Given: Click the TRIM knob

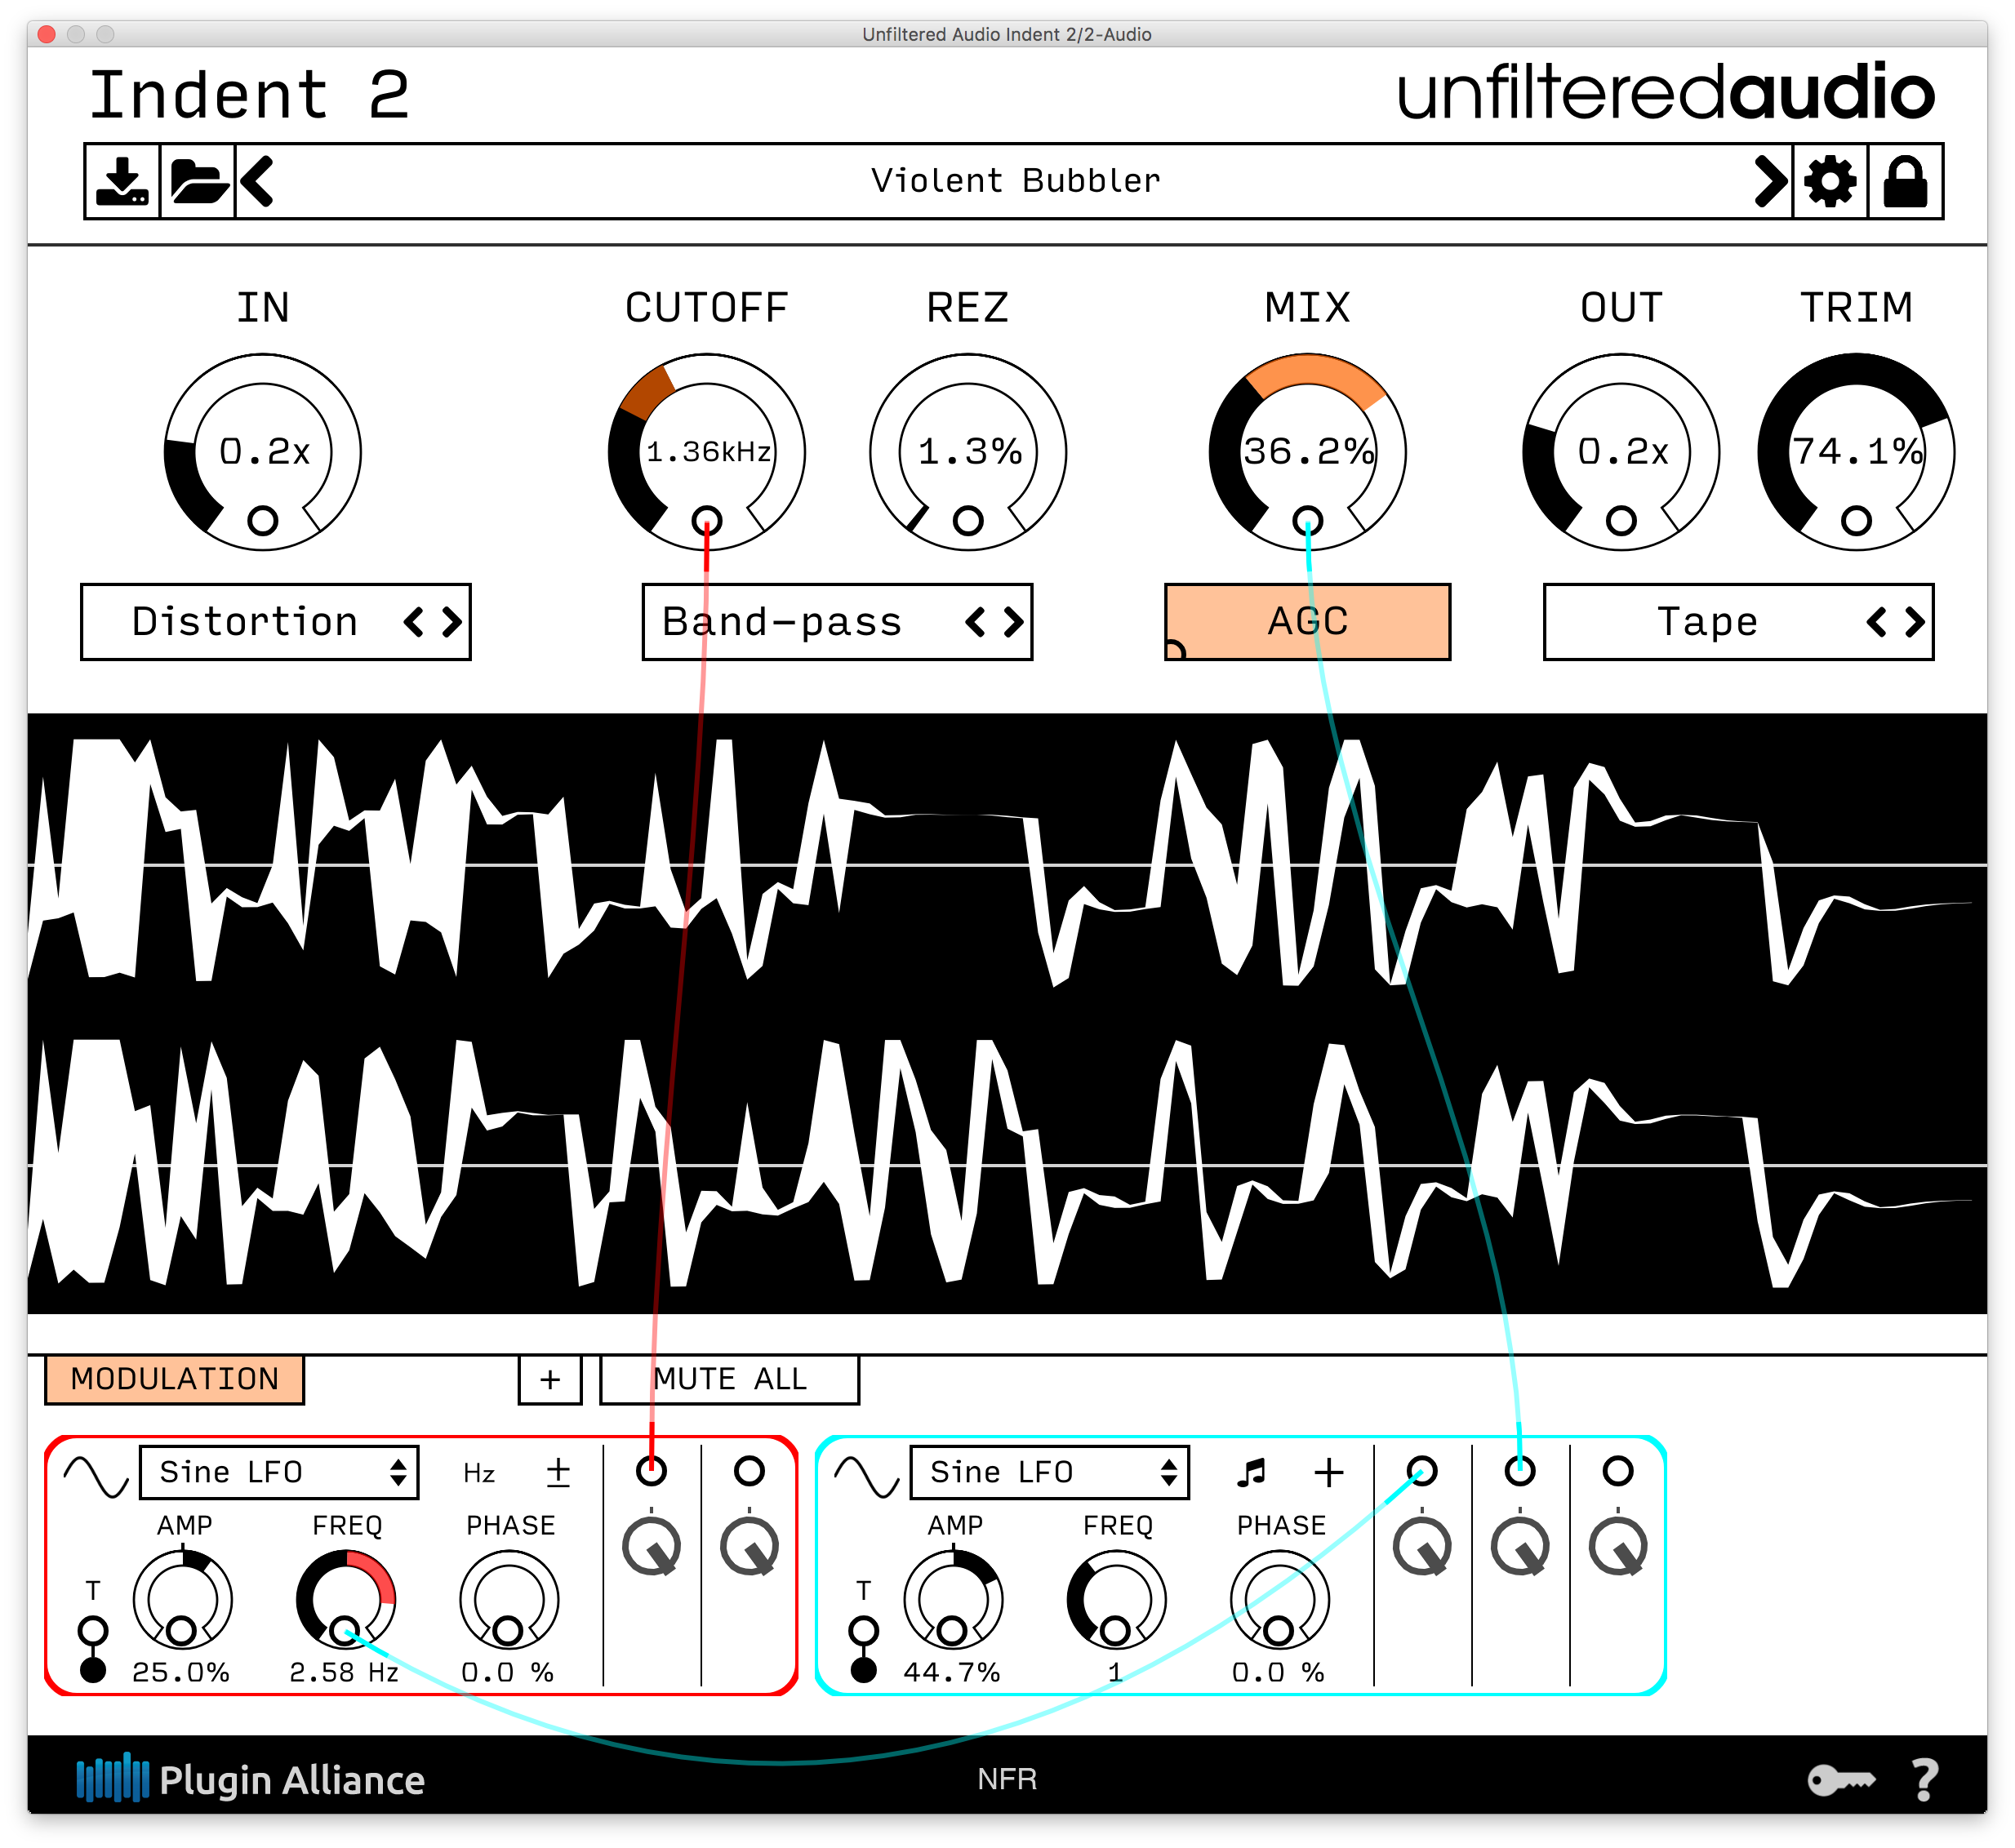Looking at the screenshot, I should click(x=1856, y=451).
